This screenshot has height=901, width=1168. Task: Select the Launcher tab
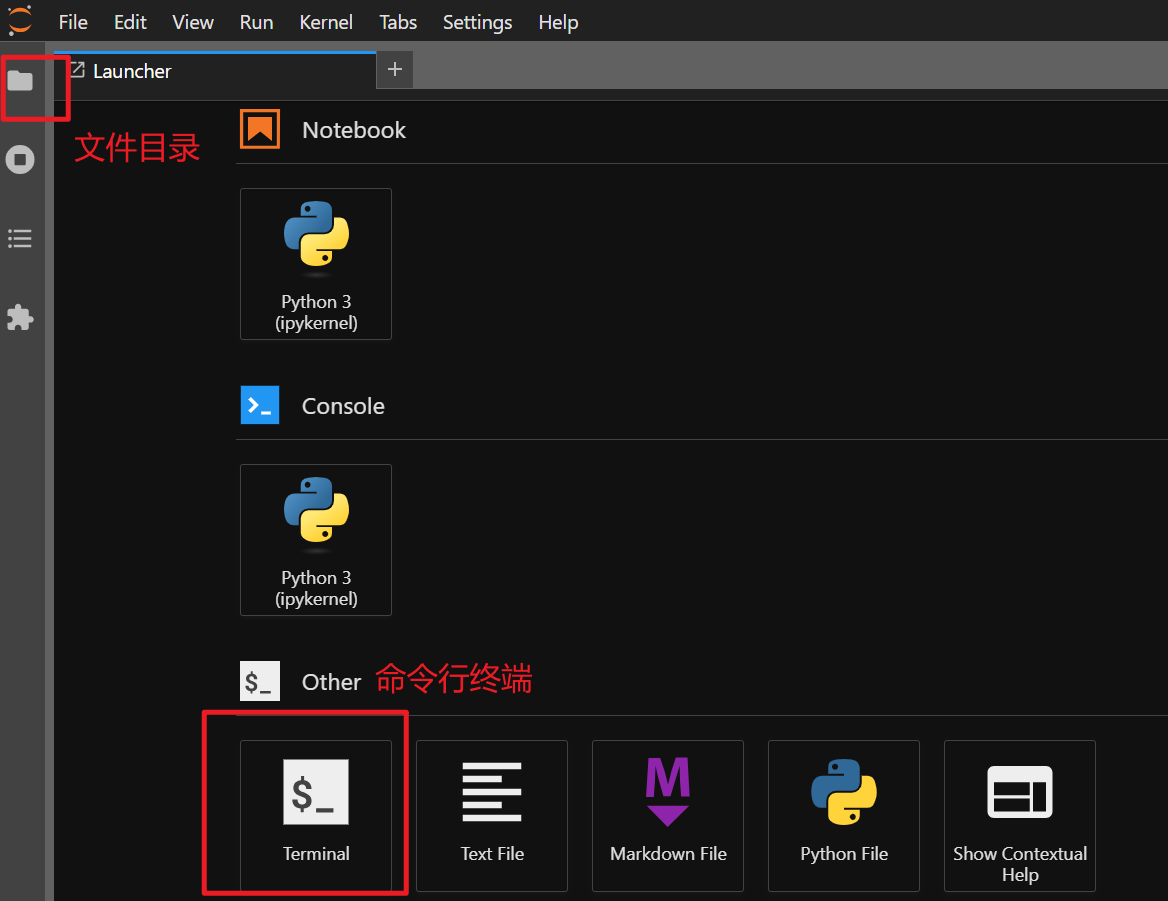tap(132, 71)
